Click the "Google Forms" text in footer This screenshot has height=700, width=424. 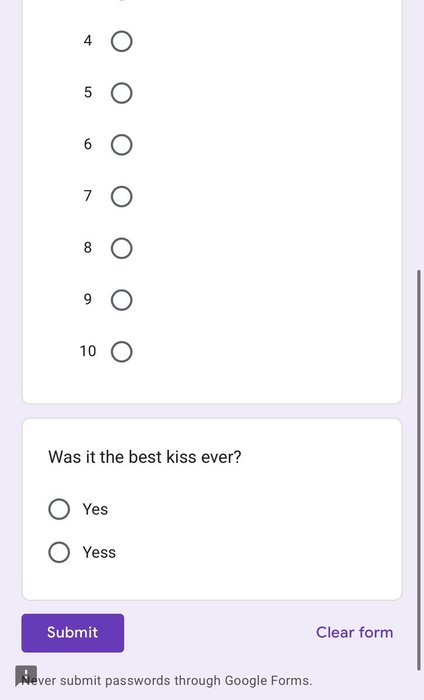268,680
